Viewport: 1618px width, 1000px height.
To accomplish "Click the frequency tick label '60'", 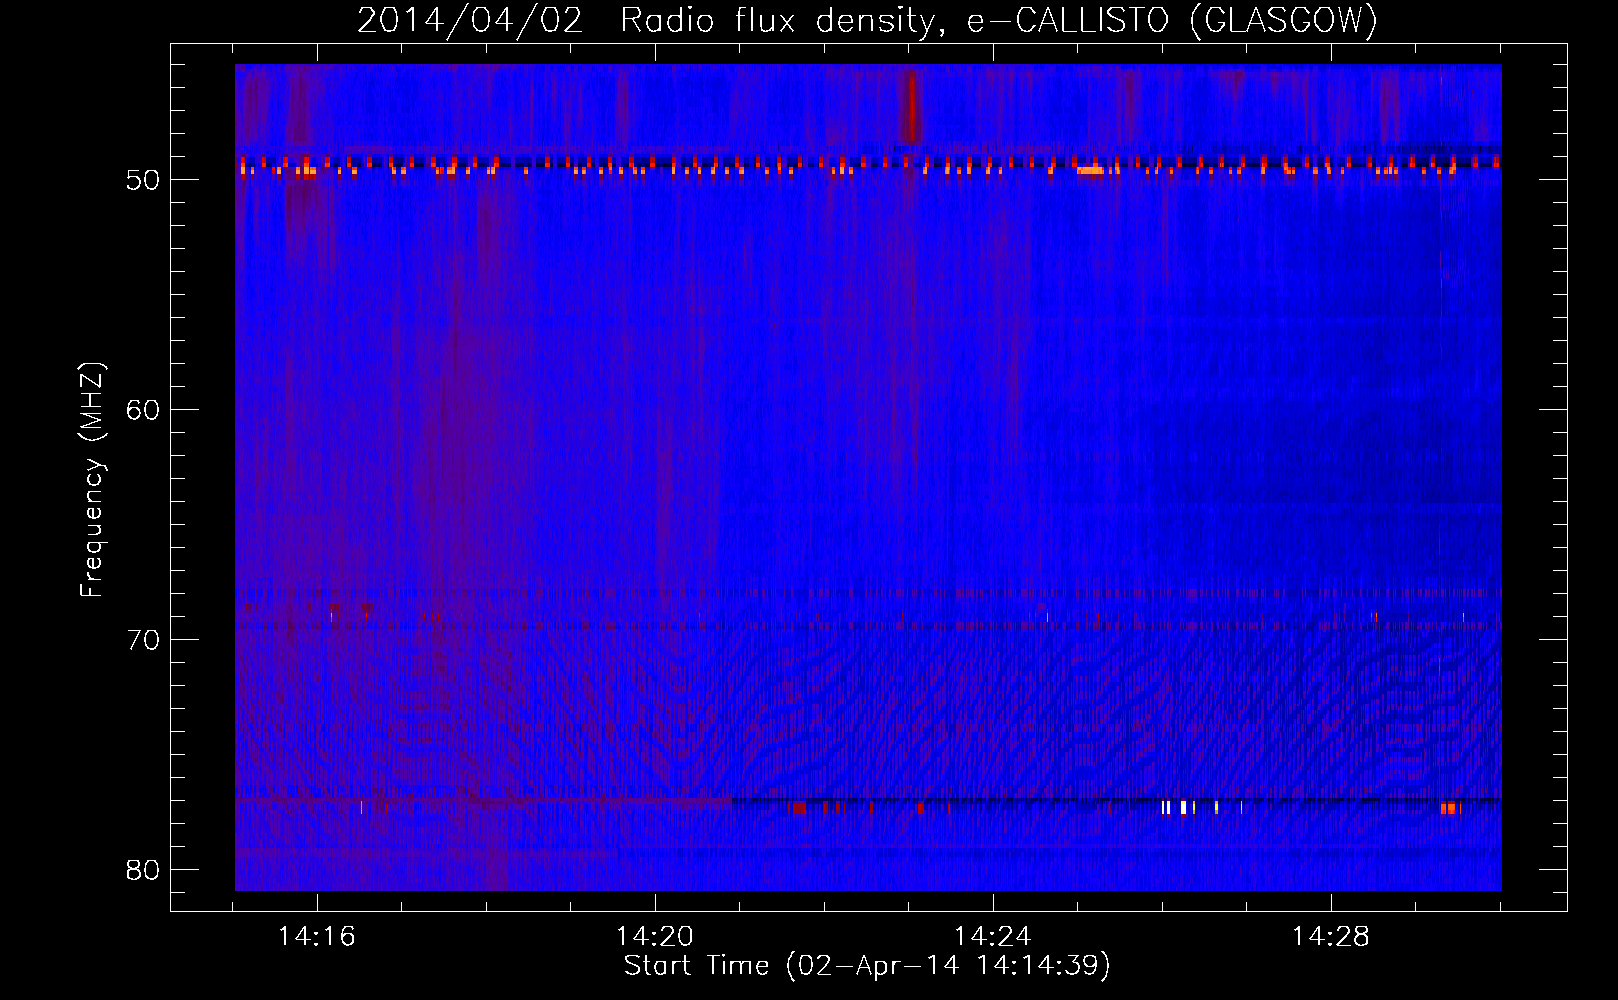I will (143, 410).
